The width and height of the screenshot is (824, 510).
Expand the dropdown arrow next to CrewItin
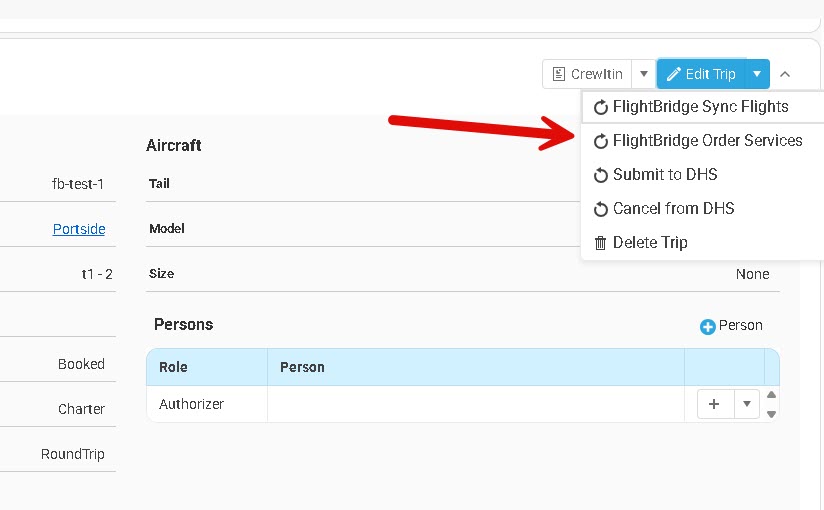coord(644,74)
